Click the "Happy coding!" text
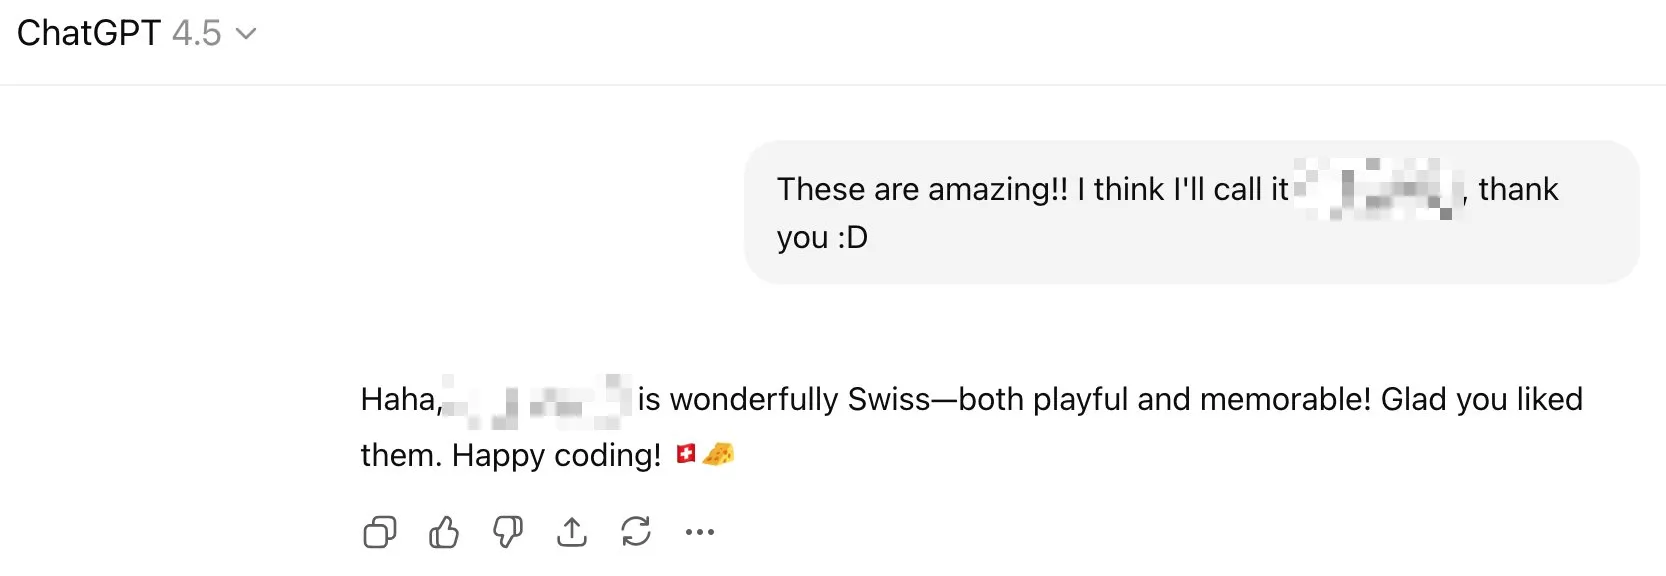Screen dimensions: 1666x576 556,456
